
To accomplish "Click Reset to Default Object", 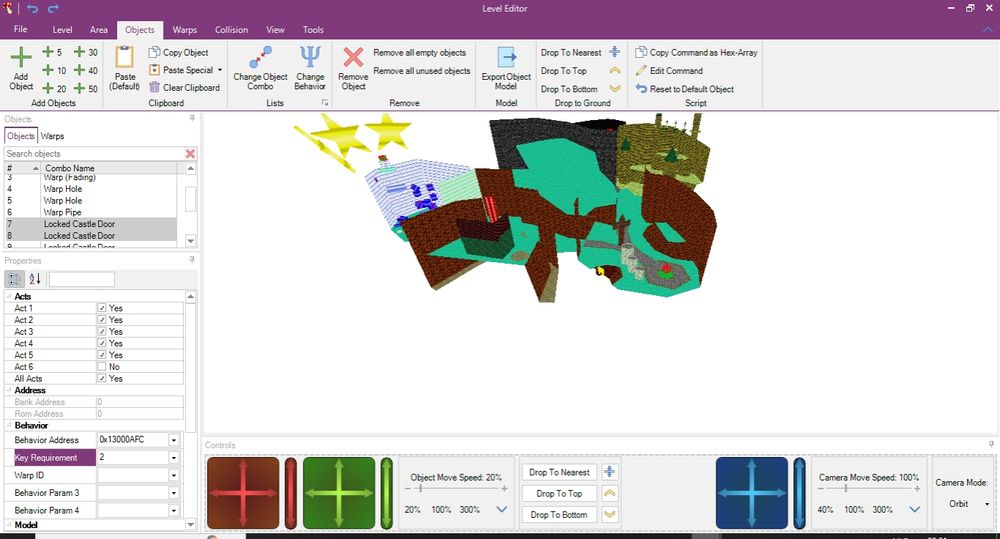I will 685,89.
